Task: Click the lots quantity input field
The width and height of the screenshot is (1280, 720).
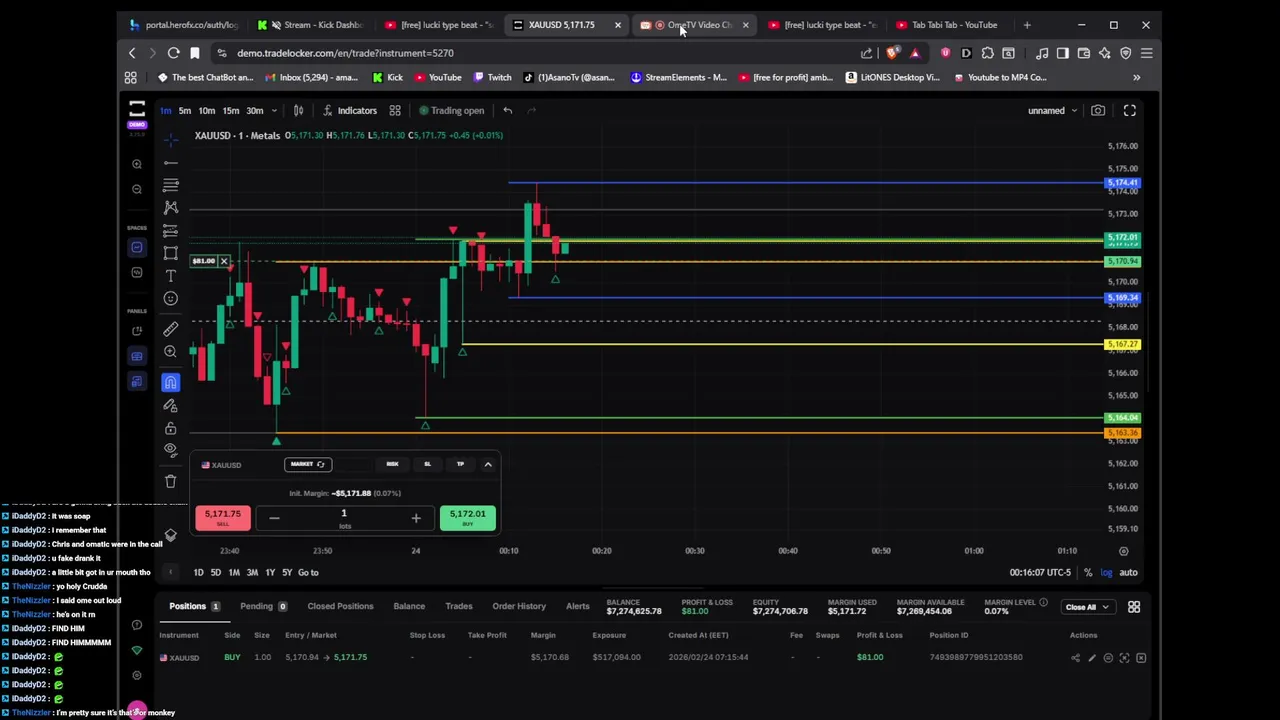Action: (344, 517)
